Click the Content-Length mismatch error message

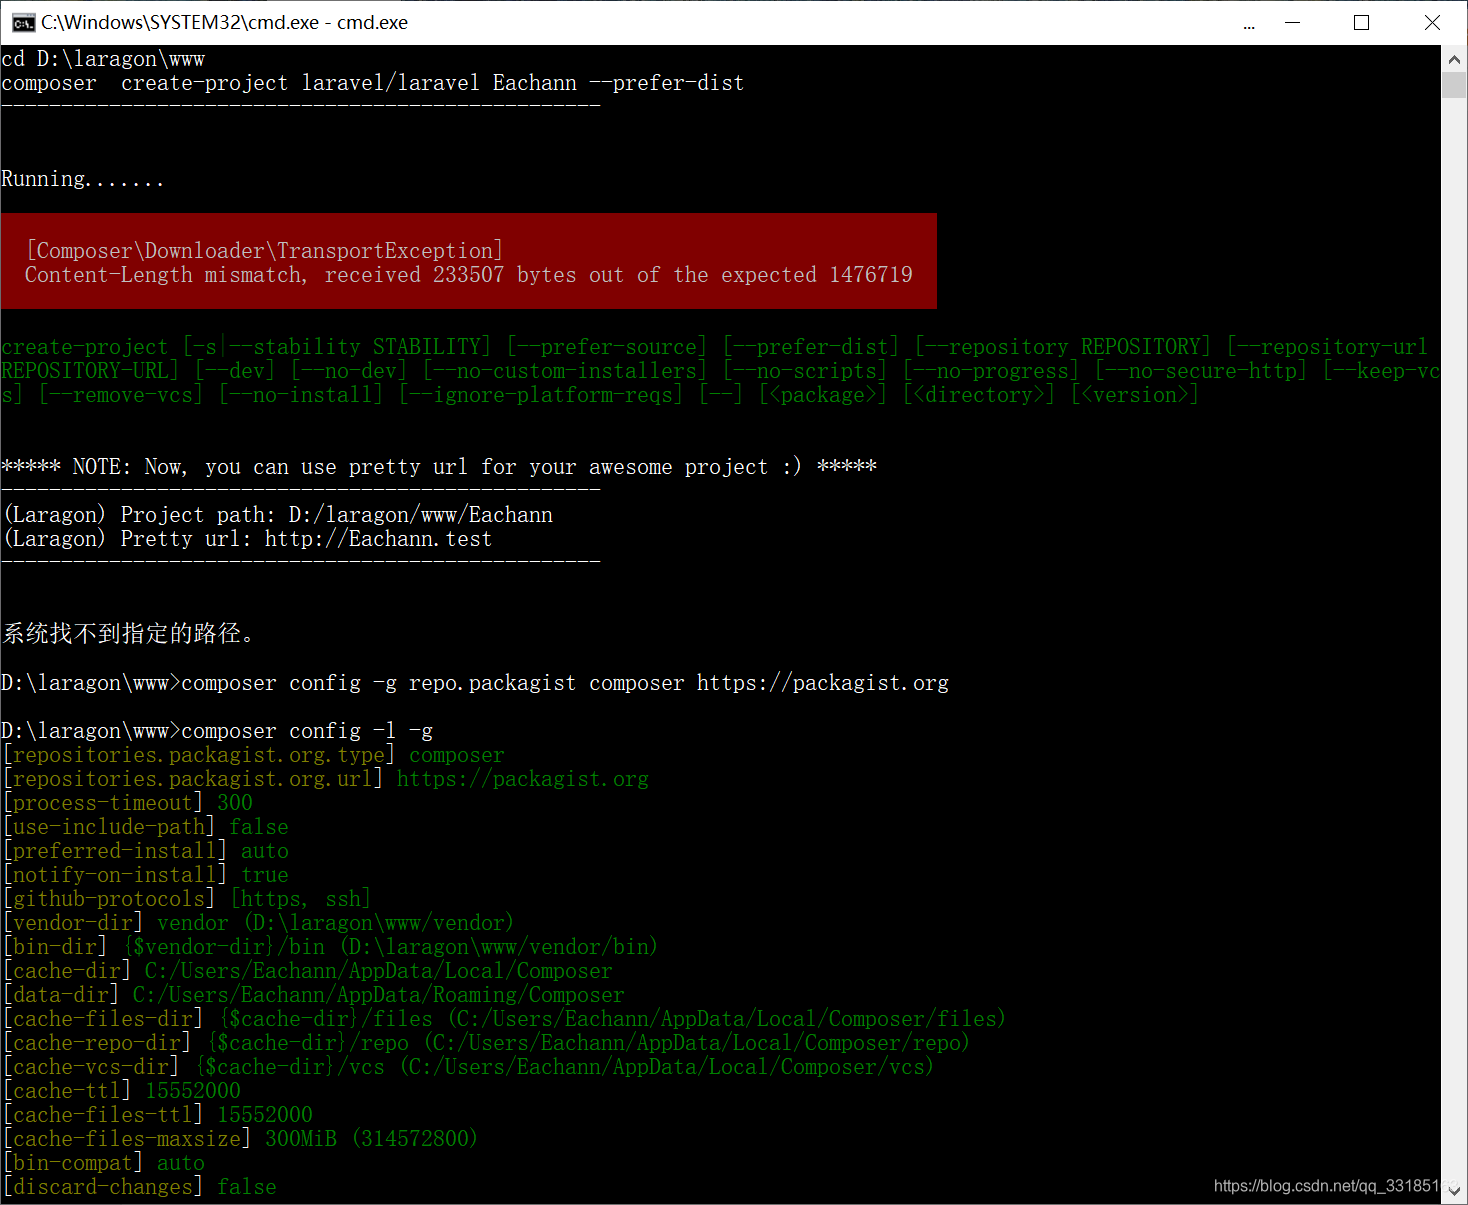pyautogui.click(x=469, y=275)
